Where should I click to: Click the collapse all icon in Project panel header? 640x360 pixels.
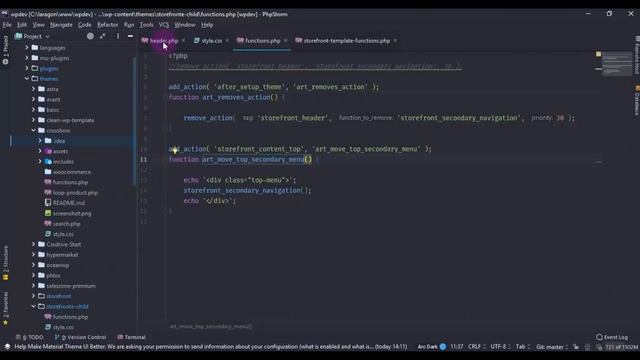(x=102, y=36)
